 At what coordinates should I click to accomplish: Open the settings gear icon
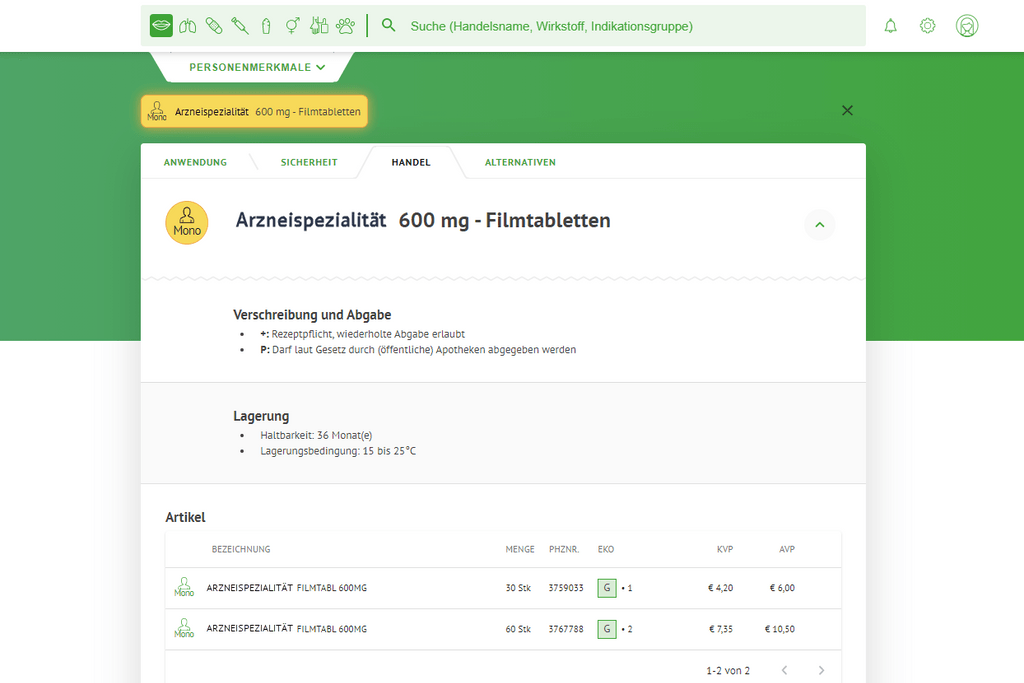(927, 25)
